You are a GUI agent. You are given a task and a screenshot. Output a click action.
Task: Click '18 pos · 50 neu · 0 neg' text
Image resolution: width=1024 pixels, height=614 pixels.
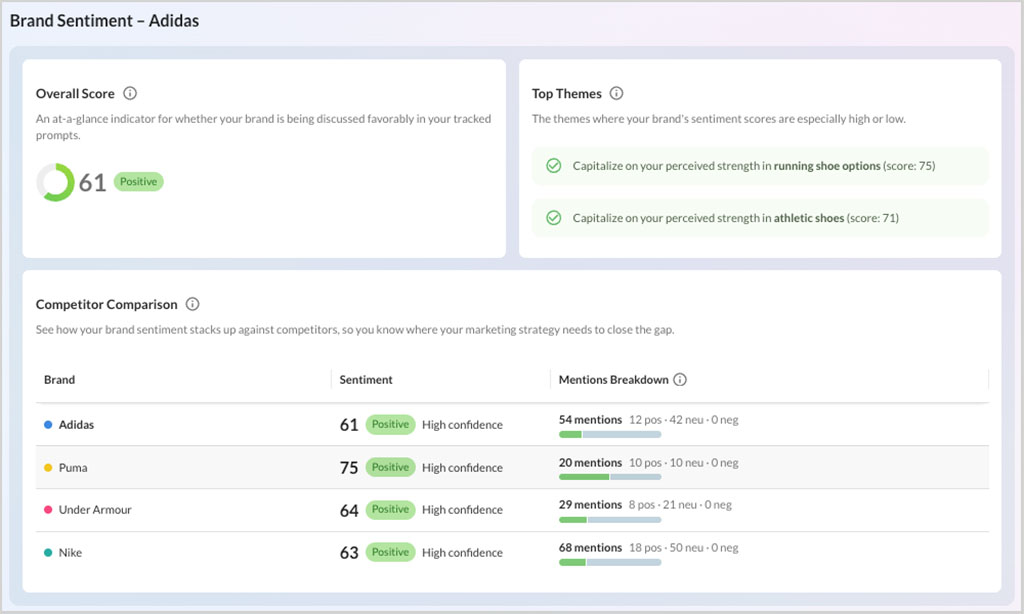[684, 547]
